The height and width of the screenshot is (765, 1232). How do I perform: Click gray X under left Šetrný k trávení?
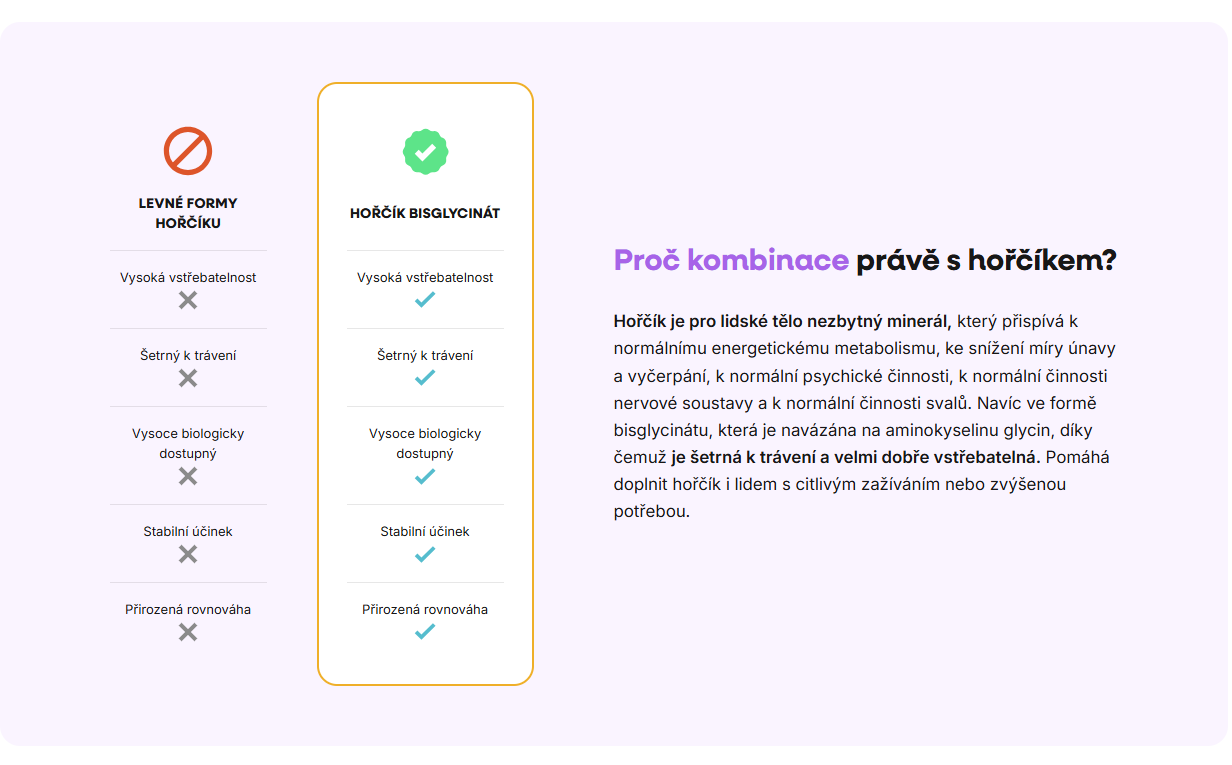pyautogui.click(x=188, y=378)
